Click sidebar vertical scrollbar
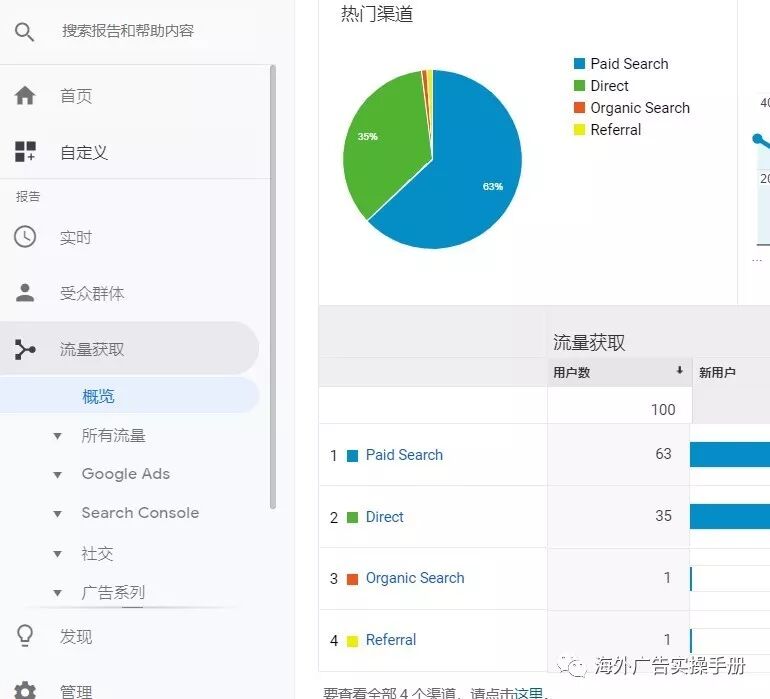The width and height of the screenshot is (770, 699). pyautogui.click(x=273, y=287)
